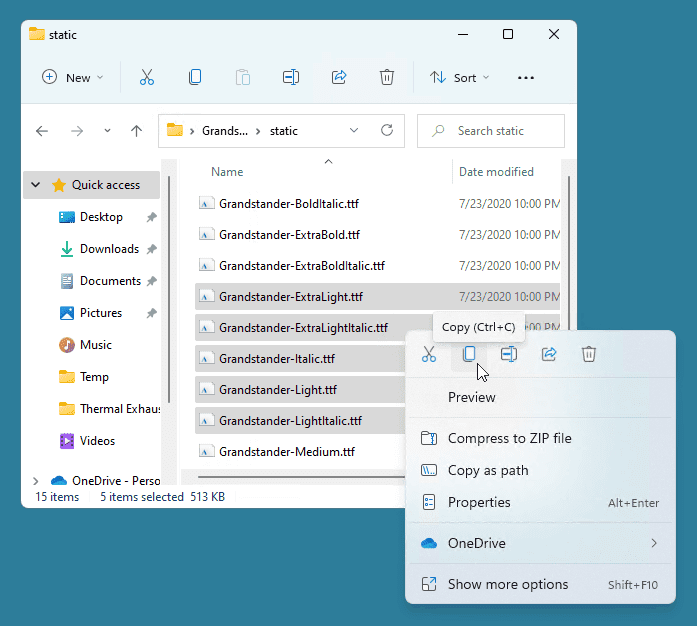Open the New dropdown menu
The image size is (697, 626).
[73, 77]
